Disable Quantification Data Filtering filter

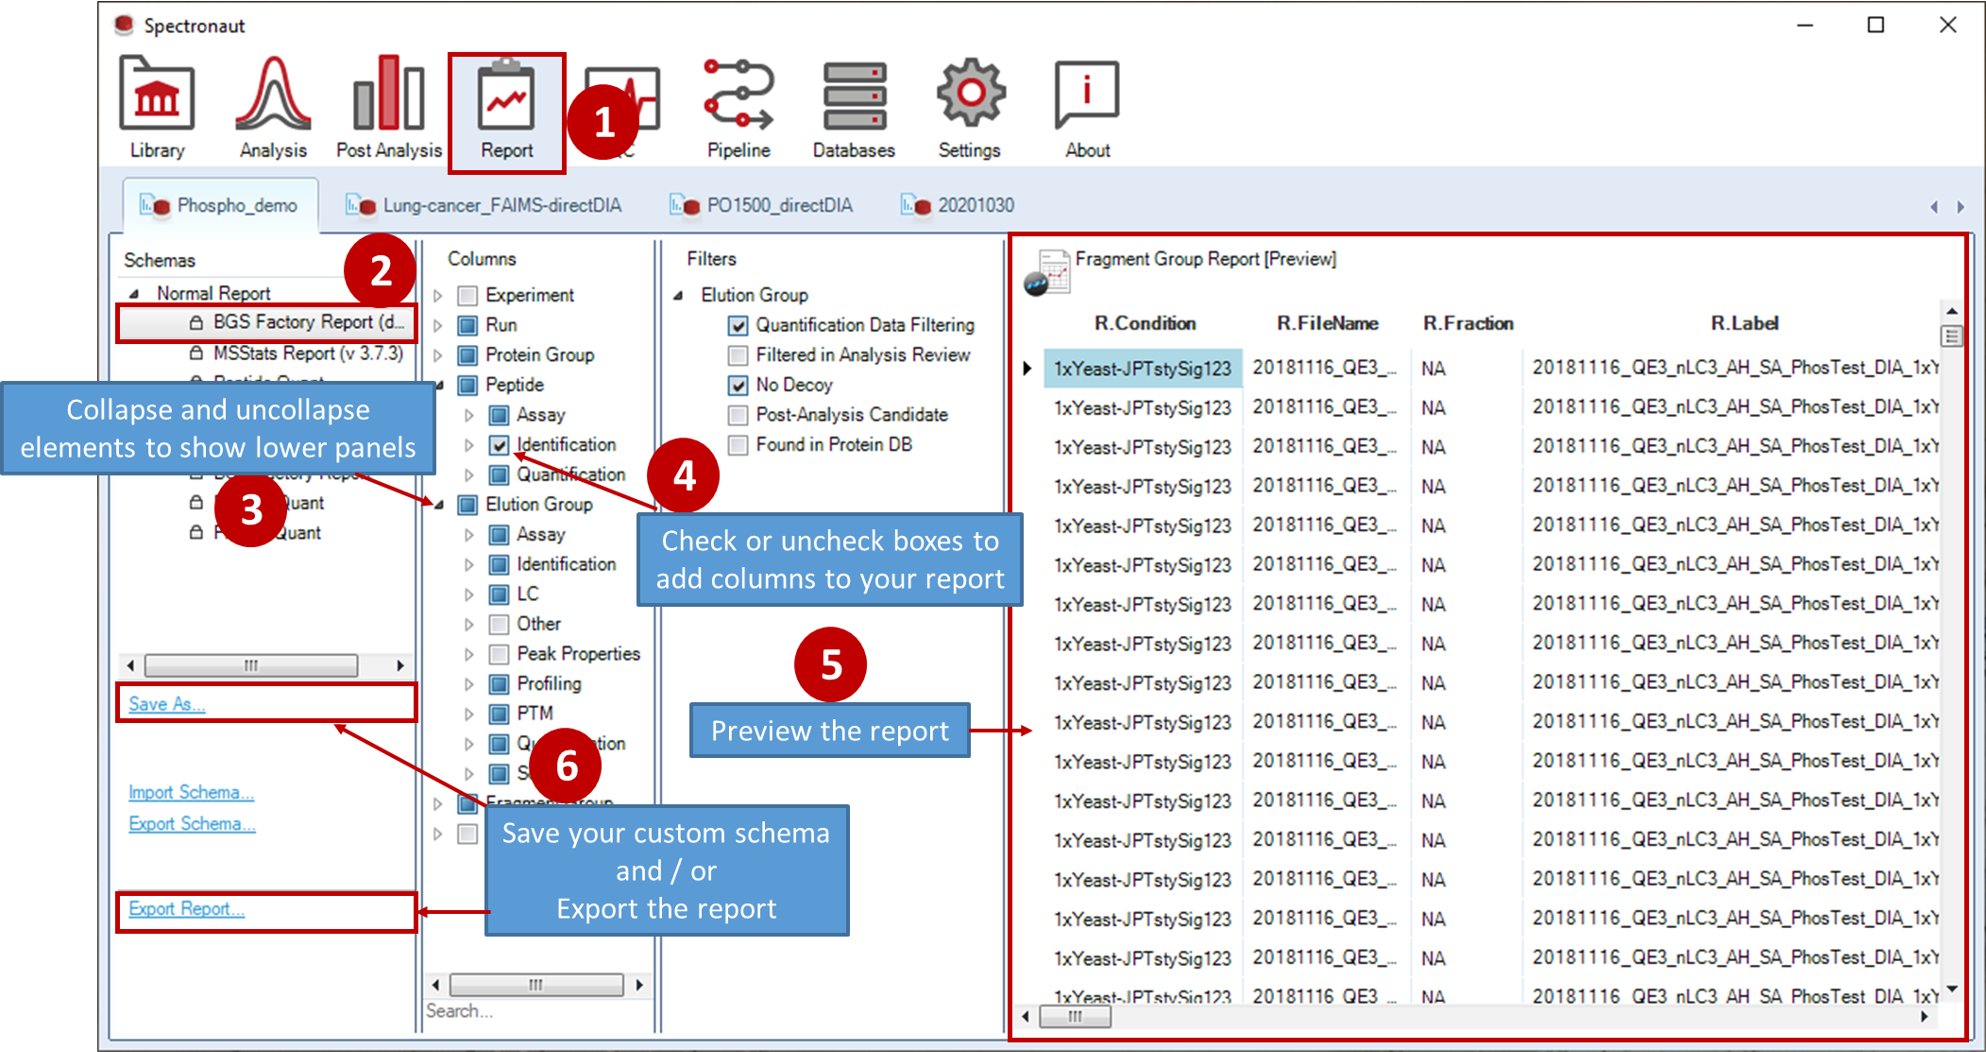pyautogui.click(x=738, y=326)
